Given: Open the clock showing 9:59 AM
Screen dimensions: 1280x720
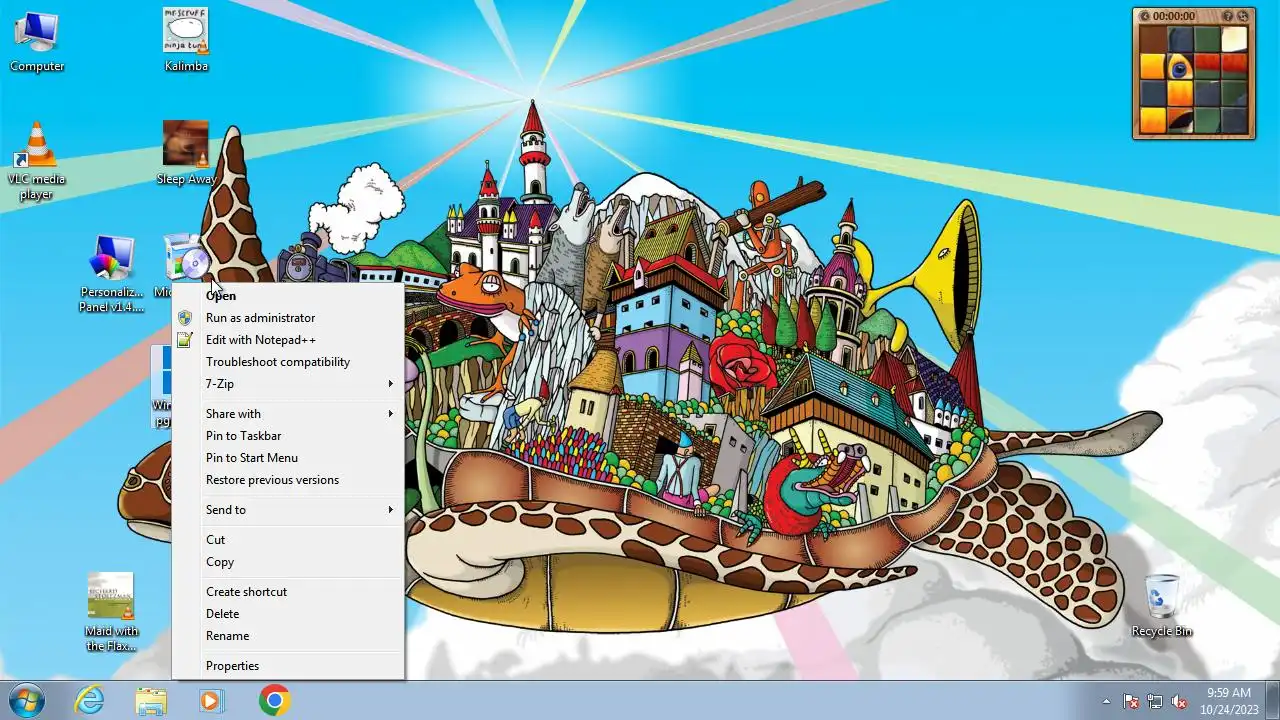Looking at the screenshot, I should [x=1229, y=700].
